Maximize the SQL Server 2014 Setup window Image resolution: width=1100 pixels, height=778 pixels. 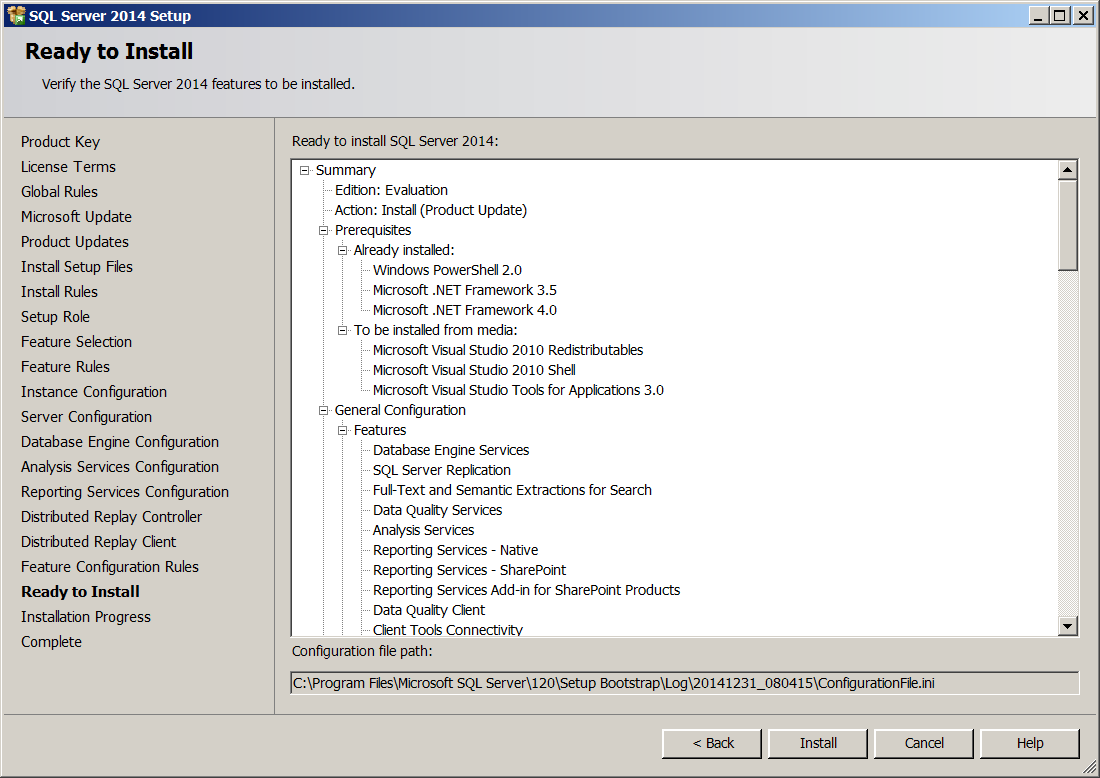pos(1060,15)
